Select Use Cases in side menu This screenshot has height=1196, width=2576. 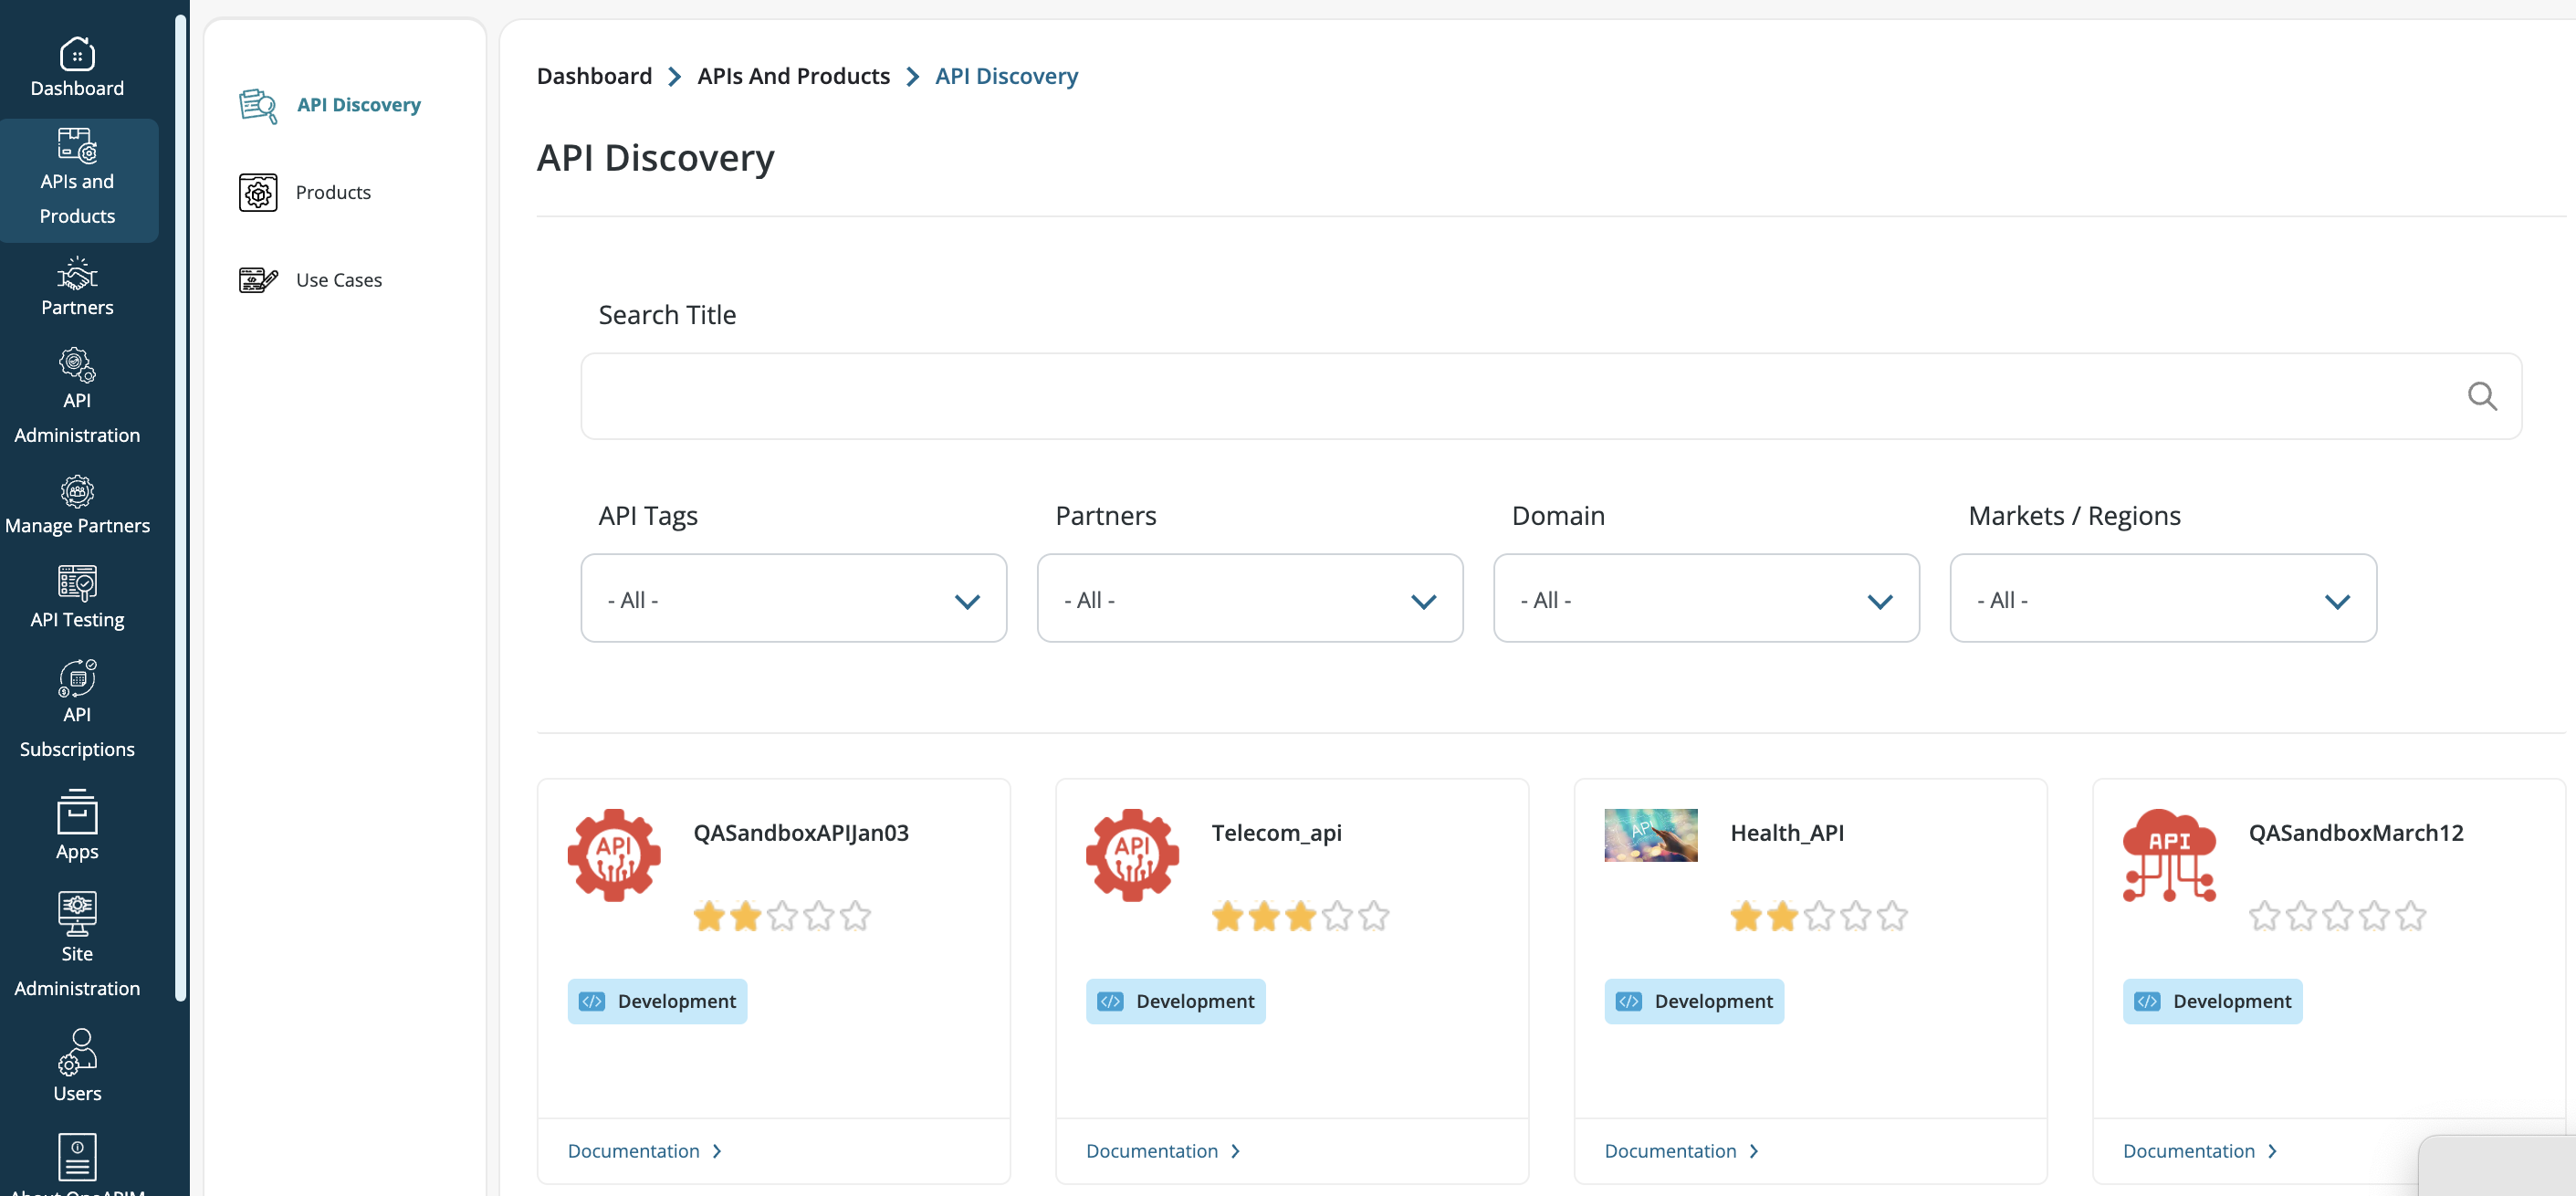(x=339, y=280)
